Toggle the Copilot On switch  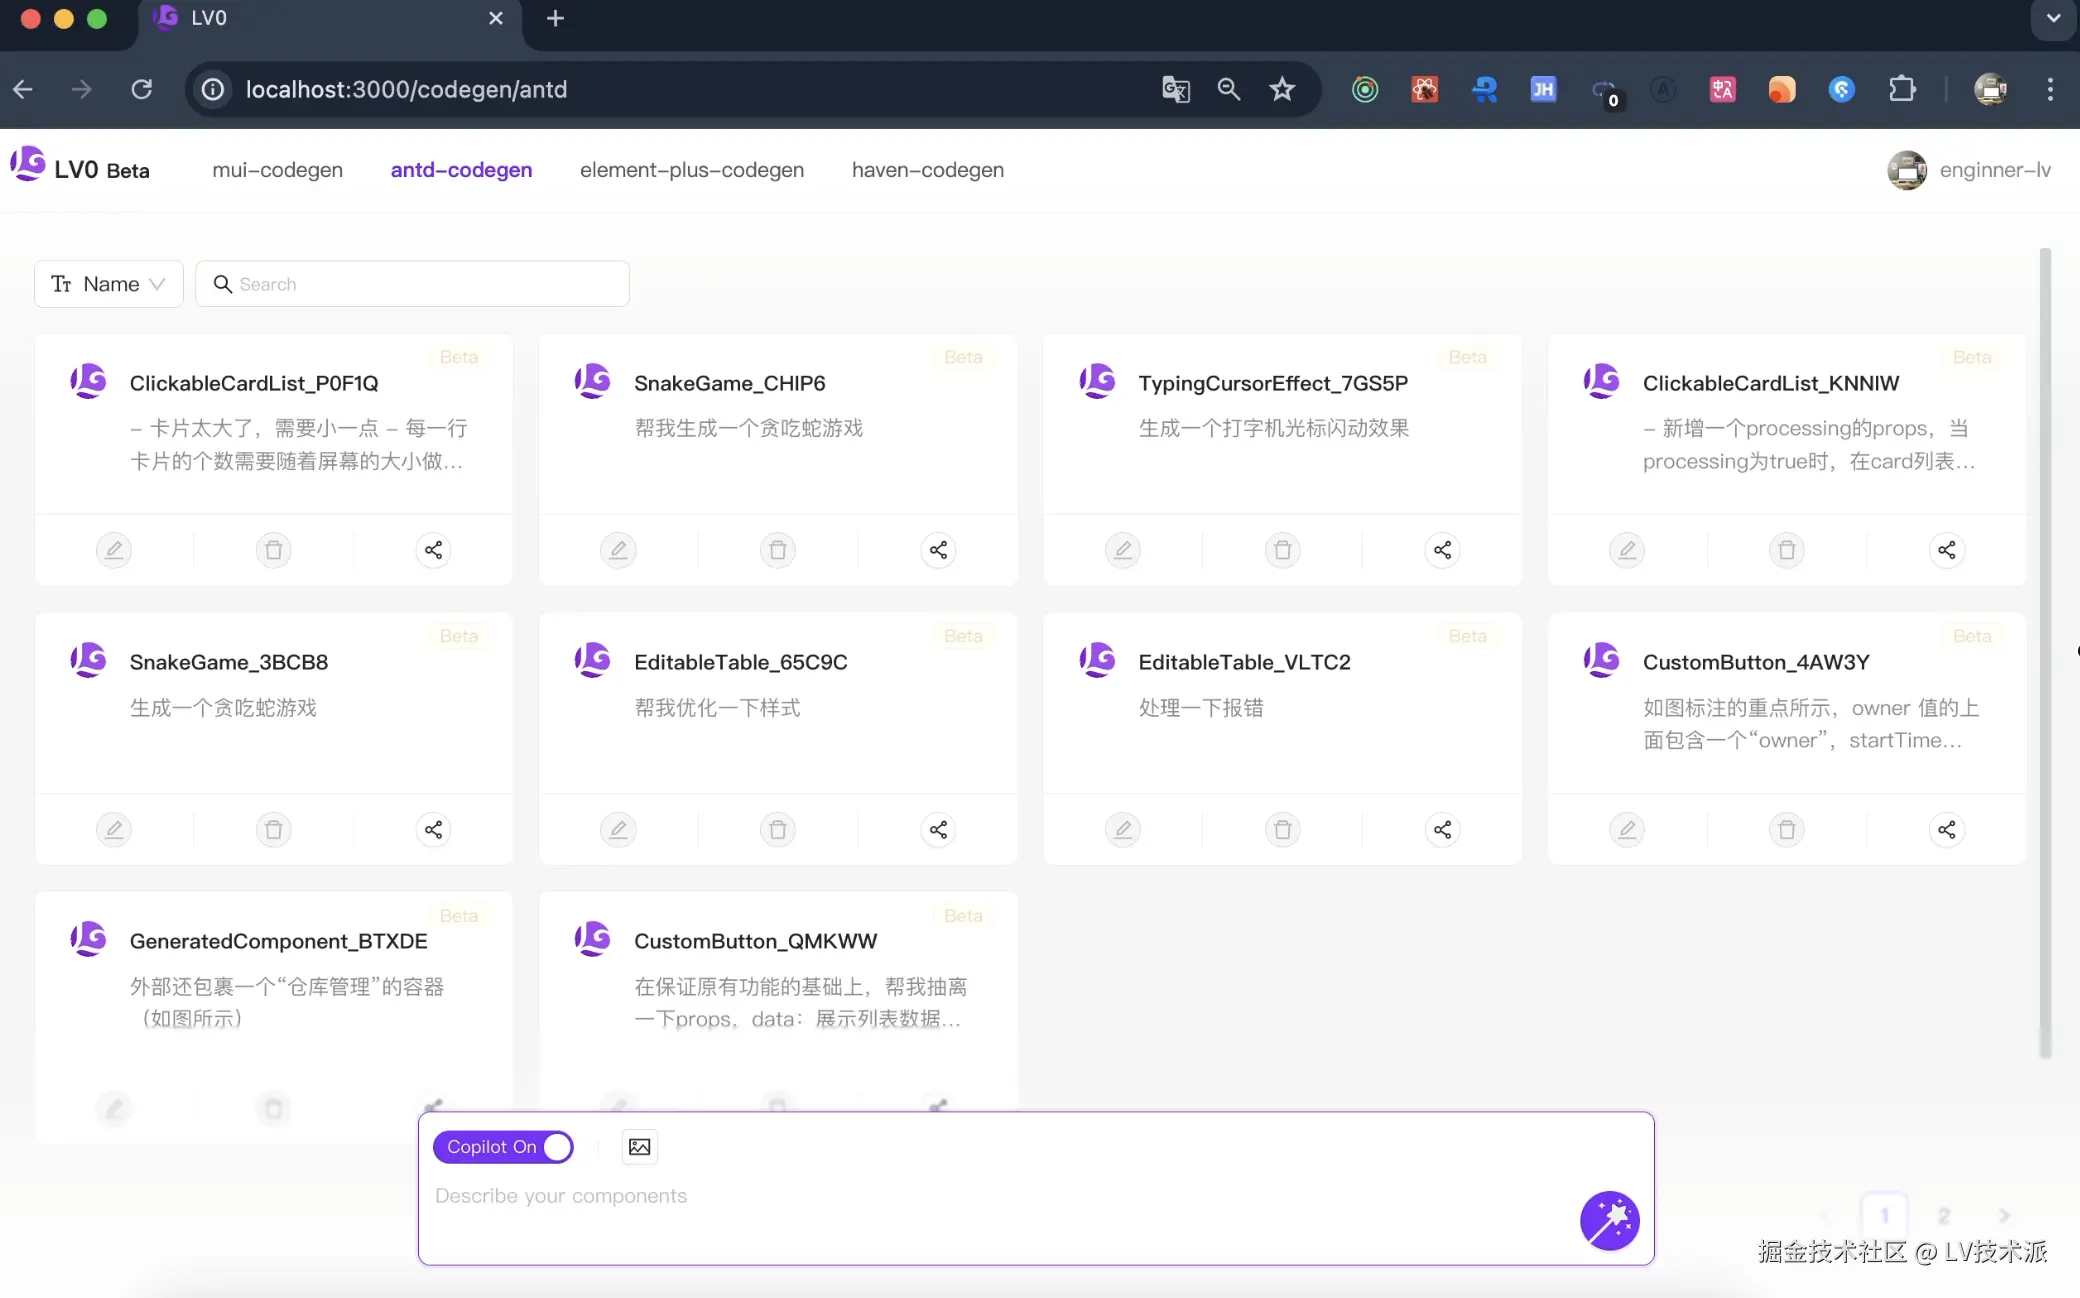click(503, 1147)
